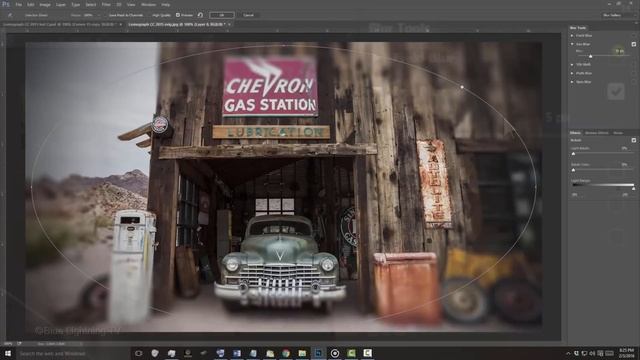Click the Light Range white slider handle
The image size is (640, 360).
(x=633, y=188)
